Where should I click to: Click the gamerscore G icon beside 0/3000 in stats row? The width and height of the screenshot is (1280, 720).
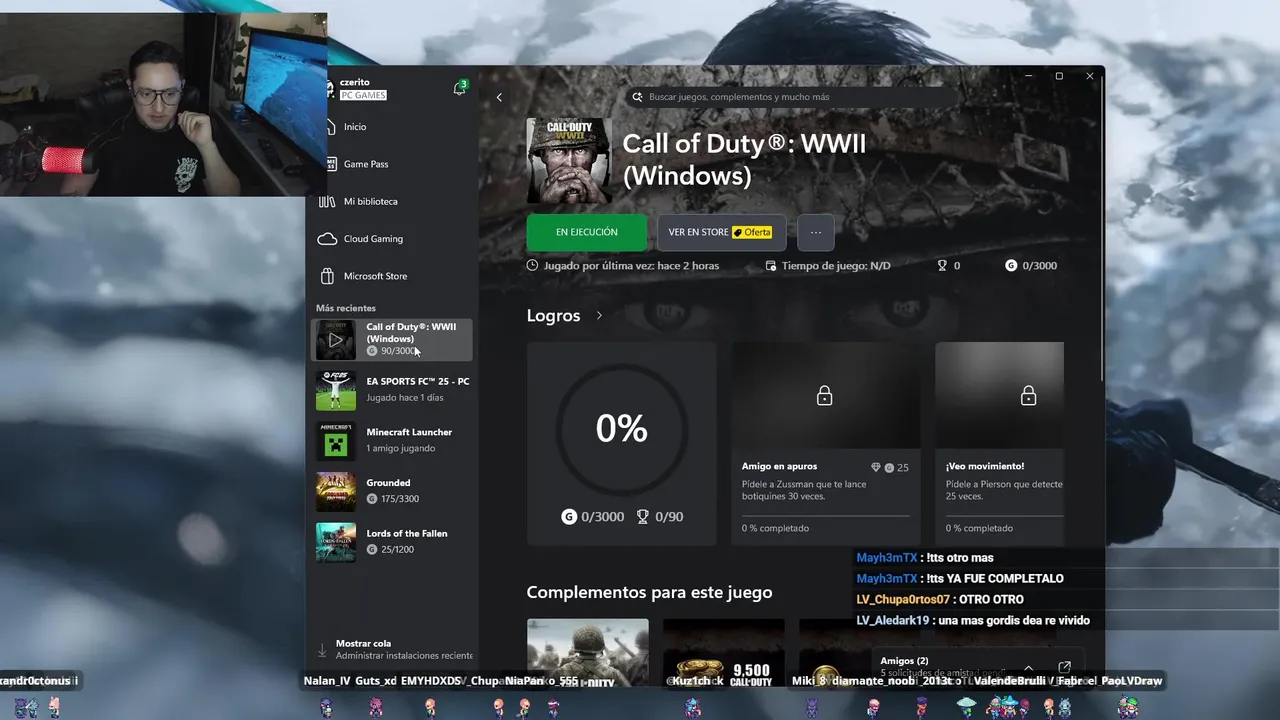coord(1011,265)
